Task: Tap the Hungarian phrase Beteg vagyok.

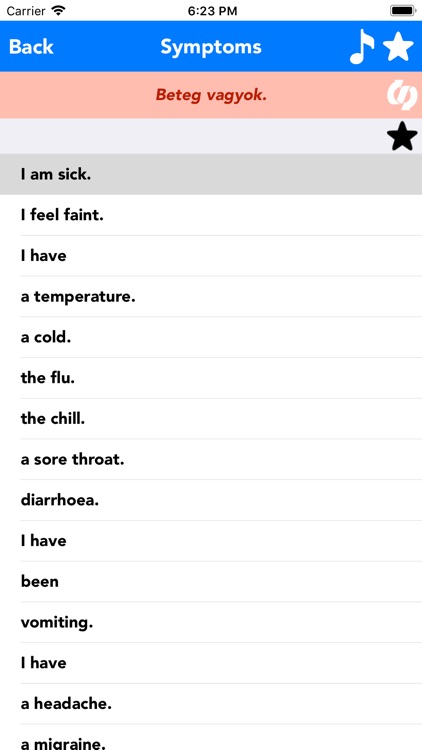Action: pyautogui.click(x=211, y=95)
